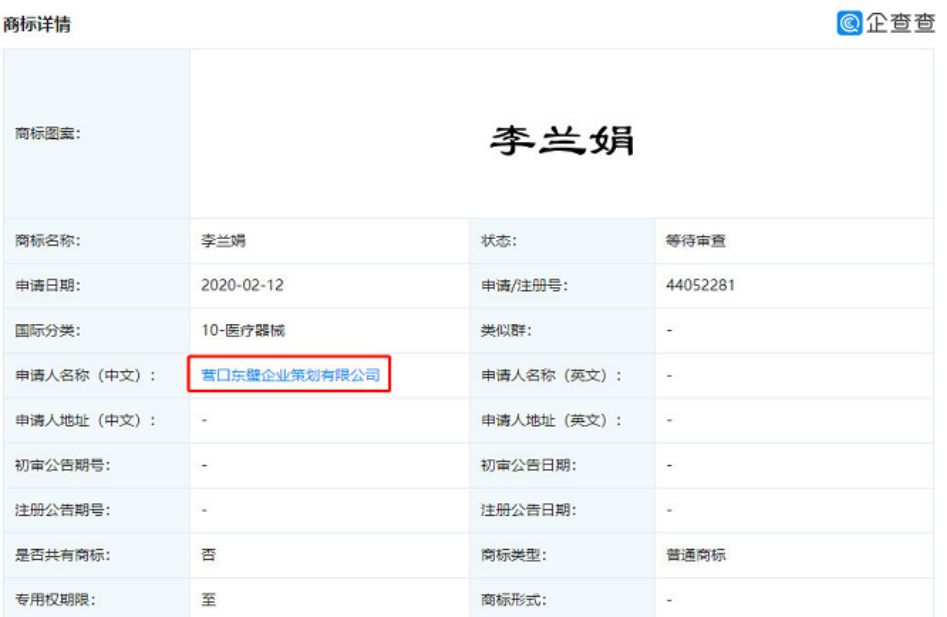Screen dimensions: 947x617
Task: Click the 是否共有商标 value 否
Action: click(x=208, y=555)
